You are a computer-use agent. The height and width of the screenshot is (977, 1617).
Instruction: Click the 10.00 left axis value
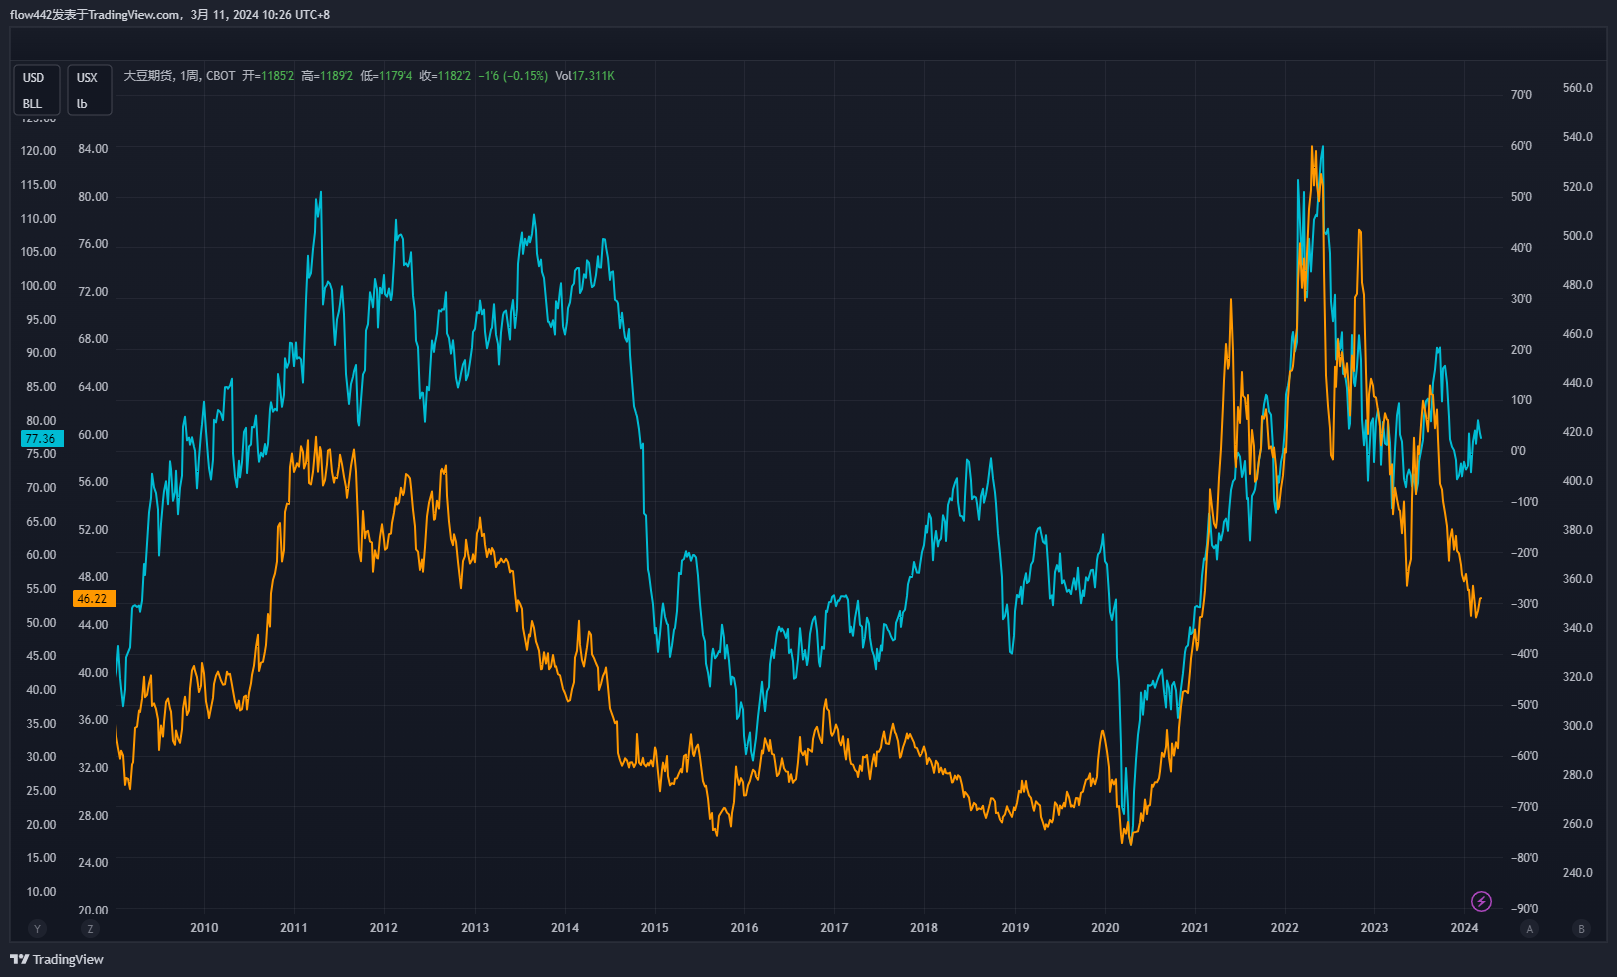click(41, 892)
